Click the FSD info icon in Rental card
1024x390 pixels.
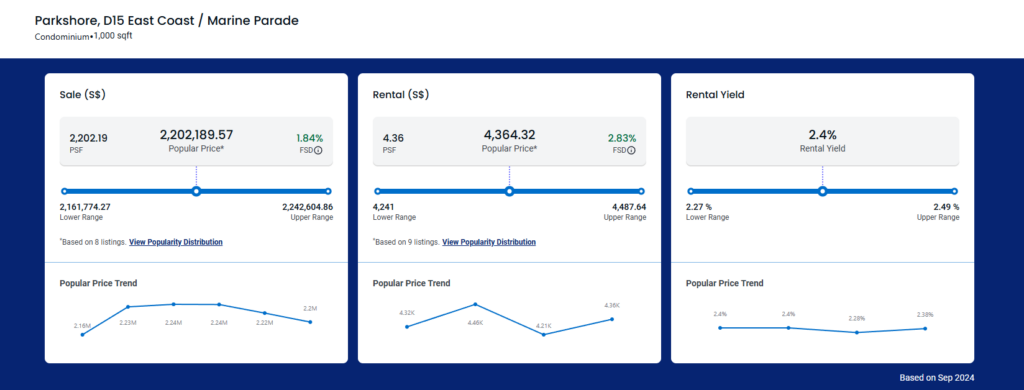(632, 150)
